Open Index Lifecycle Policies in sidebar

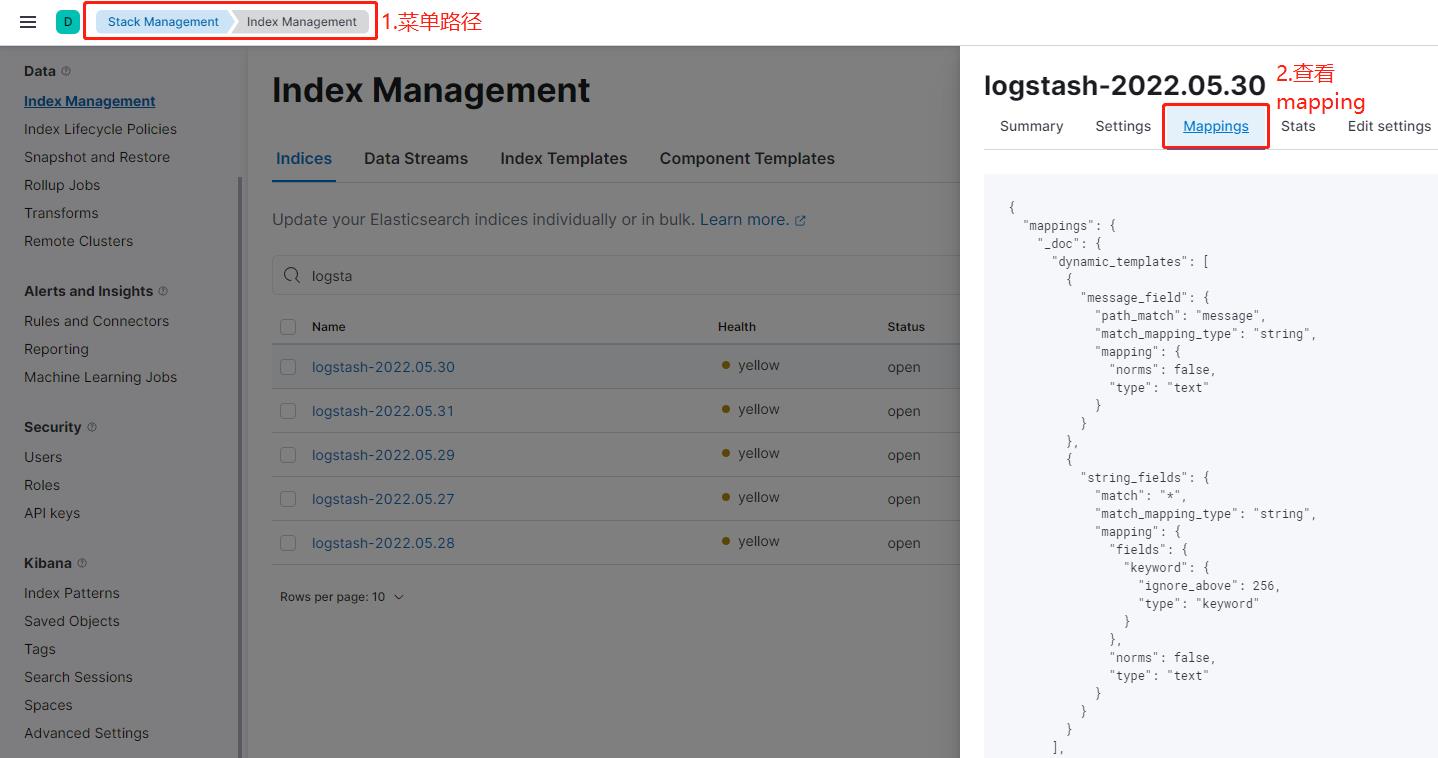pyautogui.click(x=100, y=129)
